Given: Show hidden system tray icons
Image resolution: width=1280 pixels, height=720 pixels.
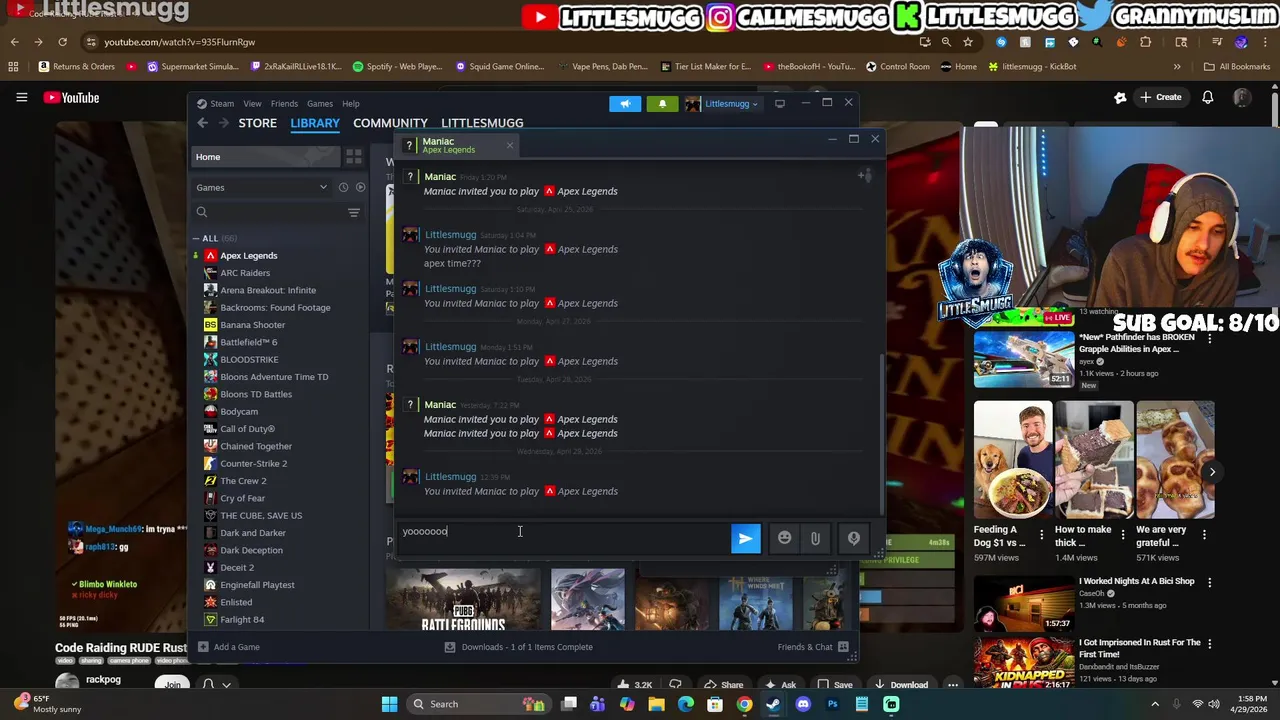Looking at the screenshot, I should pyautogui.click(x=1155, y=704).
